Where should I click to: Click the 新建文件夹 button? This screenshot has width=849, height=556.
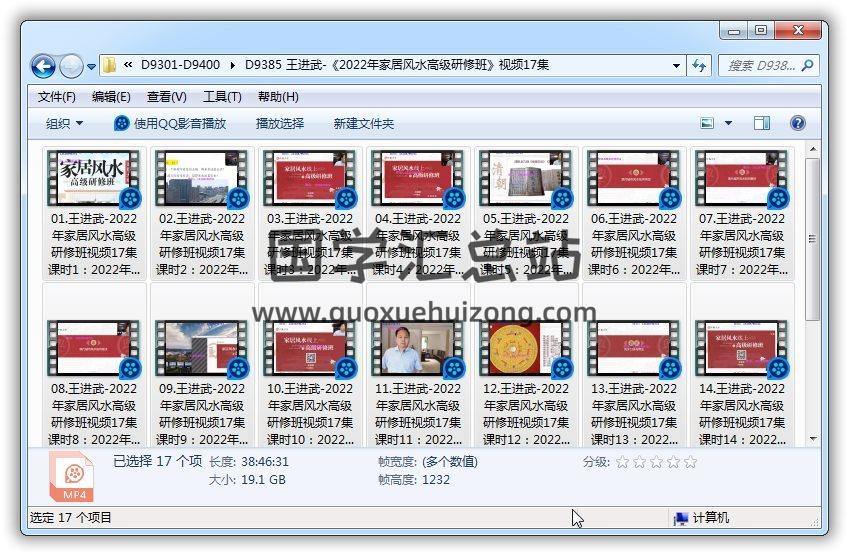pos(364,123)
